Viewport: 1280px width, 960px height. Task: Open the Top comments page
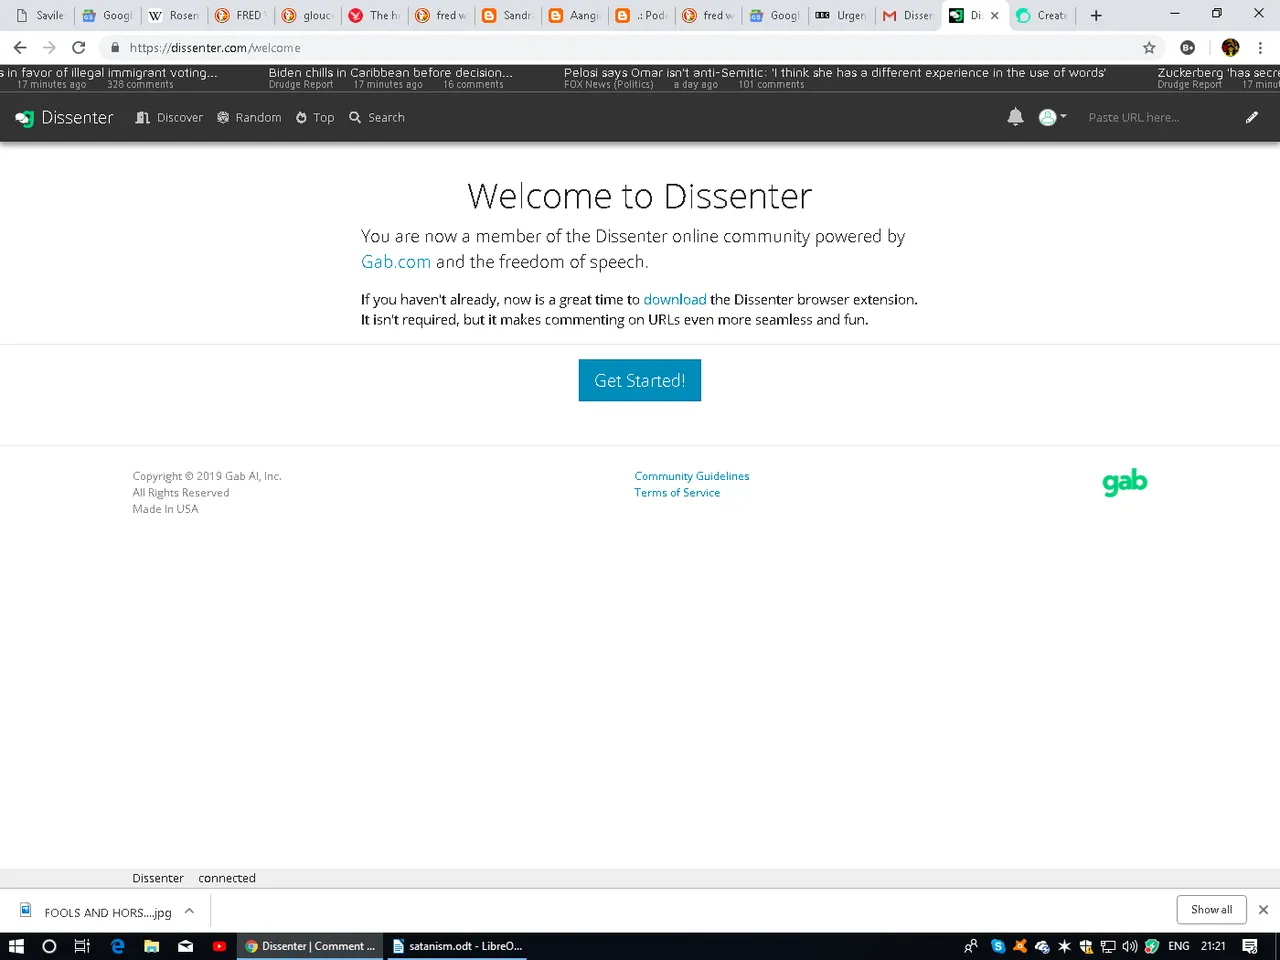[x=315, y=118]
